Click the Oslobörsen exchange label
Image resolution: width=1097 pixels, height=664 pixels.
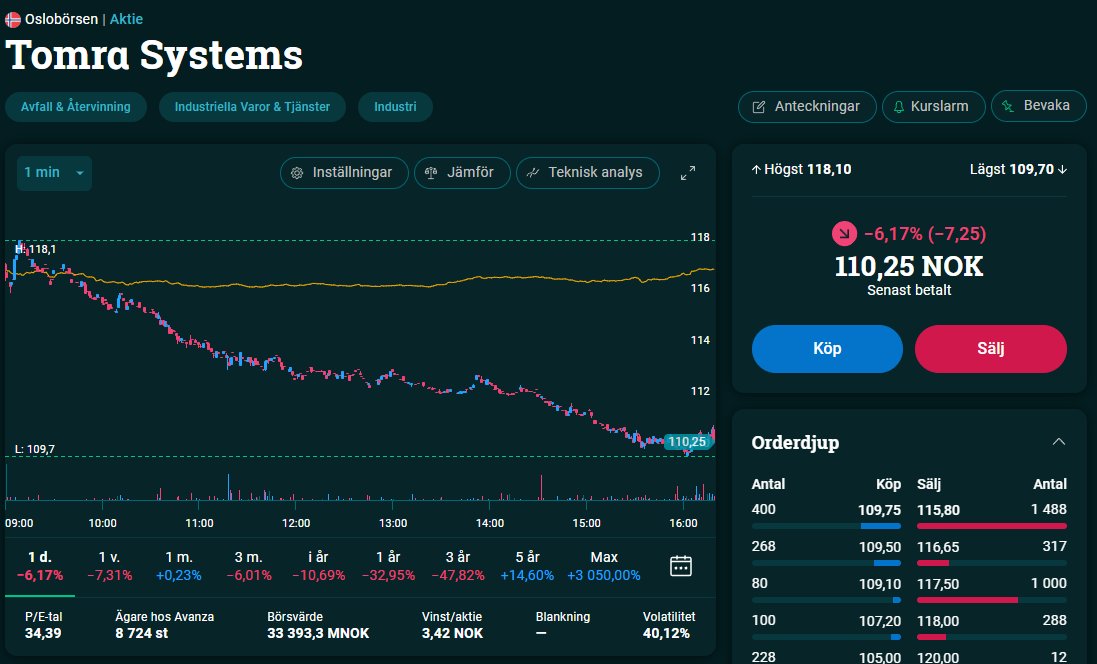pos(62,20)
